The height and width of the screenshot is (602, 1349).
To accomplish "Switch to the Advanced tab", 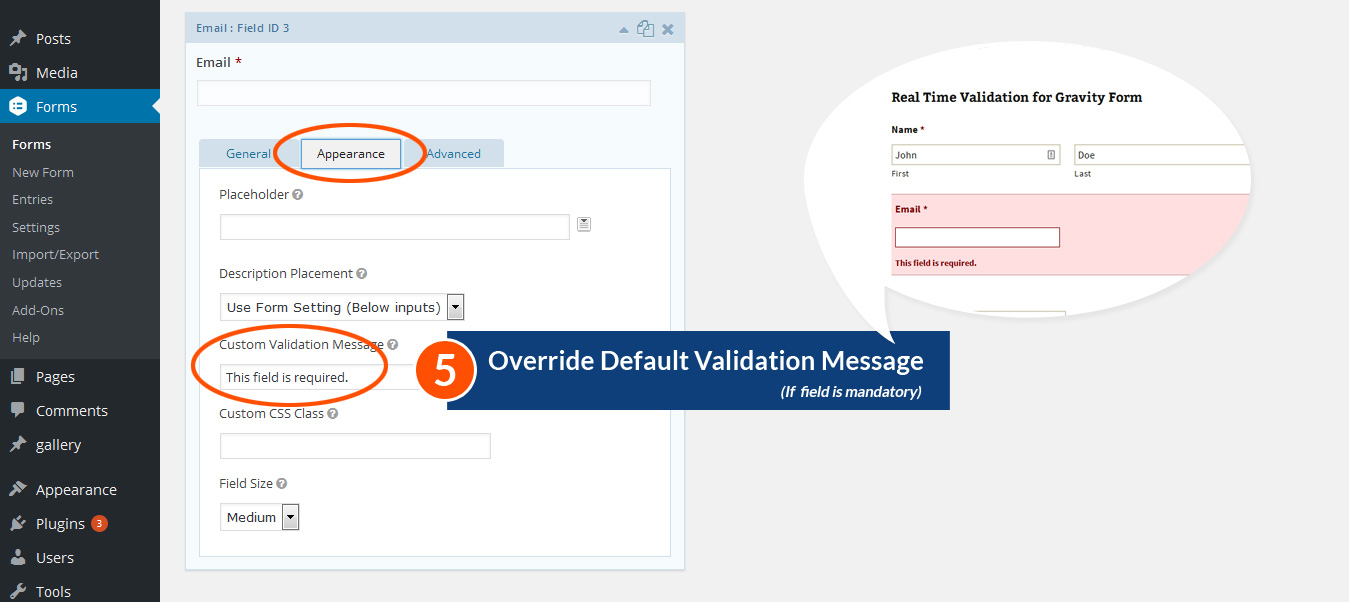I will click(454, 154).
